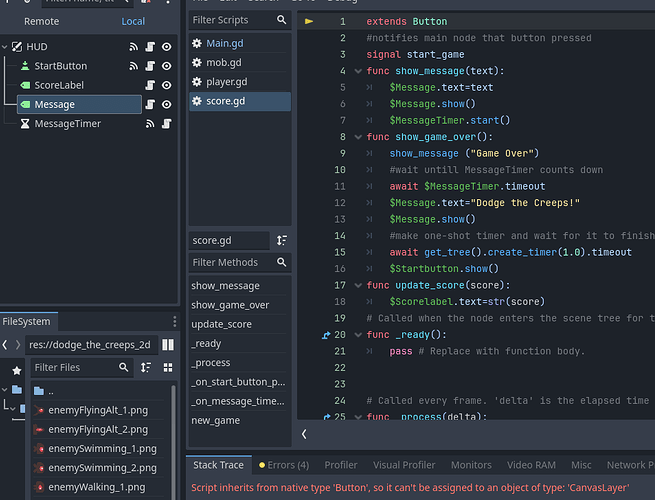Select the ScoreLabel node
655x500 pixels.
pyautogui.click(x=59, y=85)
